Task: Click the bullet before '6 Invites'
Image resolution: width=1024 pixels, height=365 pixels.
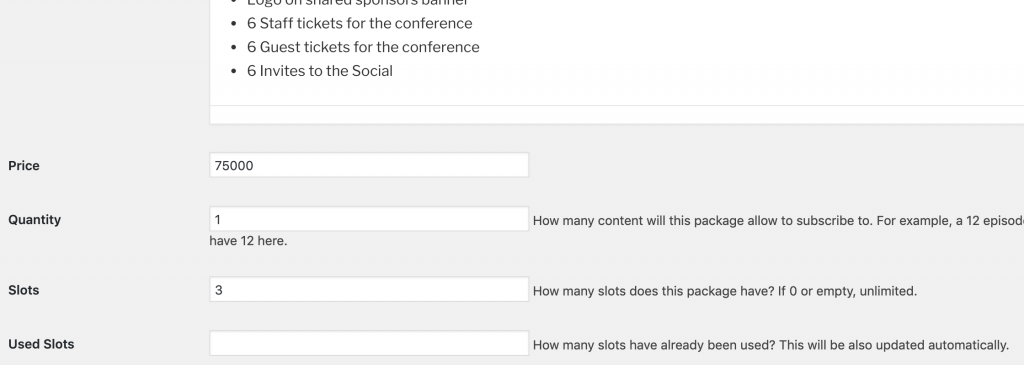Action: (234, 71)
